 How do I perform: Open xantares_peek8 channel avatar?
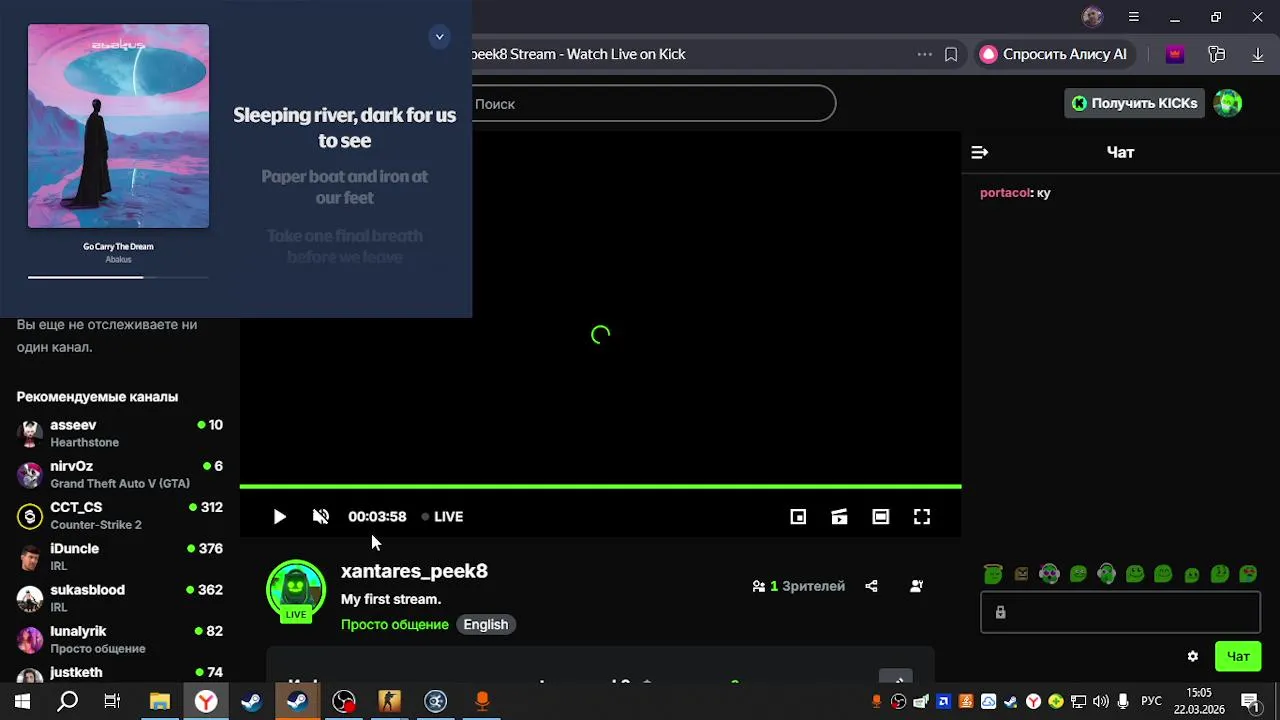point(296,590)
